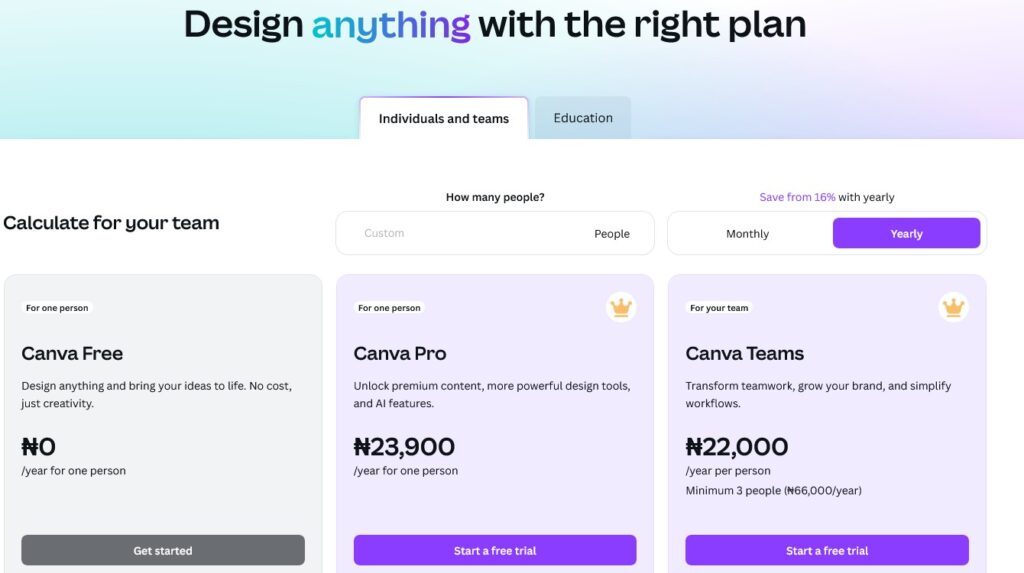Switch billing to Monthly
The image size is (1024, 573).
(x=747, y=233)
